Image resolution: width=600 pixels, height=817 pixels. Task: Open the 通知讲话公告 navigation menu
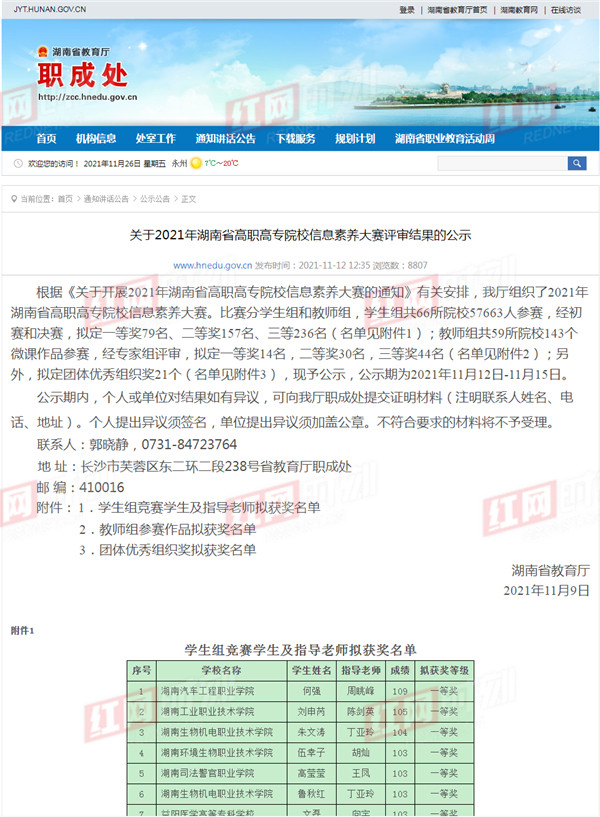point(226,139)
